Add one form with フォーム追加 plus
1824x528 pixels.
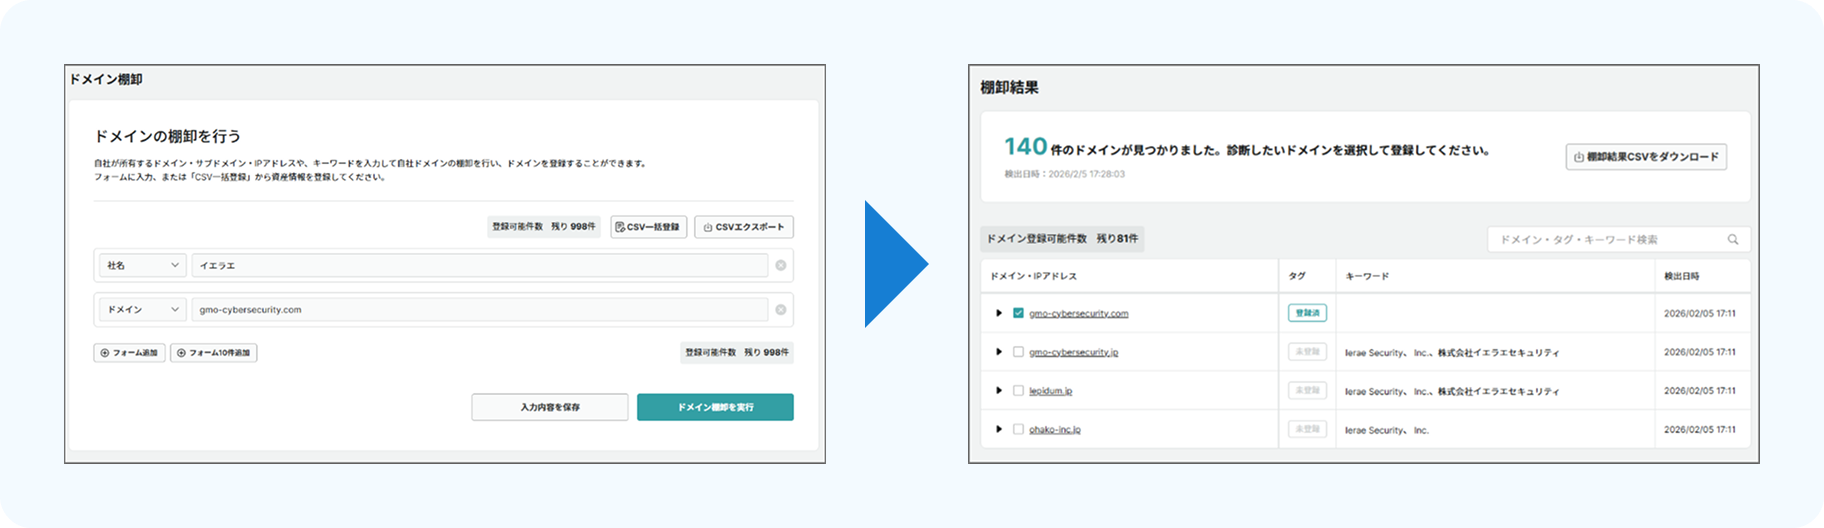click(130, 353)
